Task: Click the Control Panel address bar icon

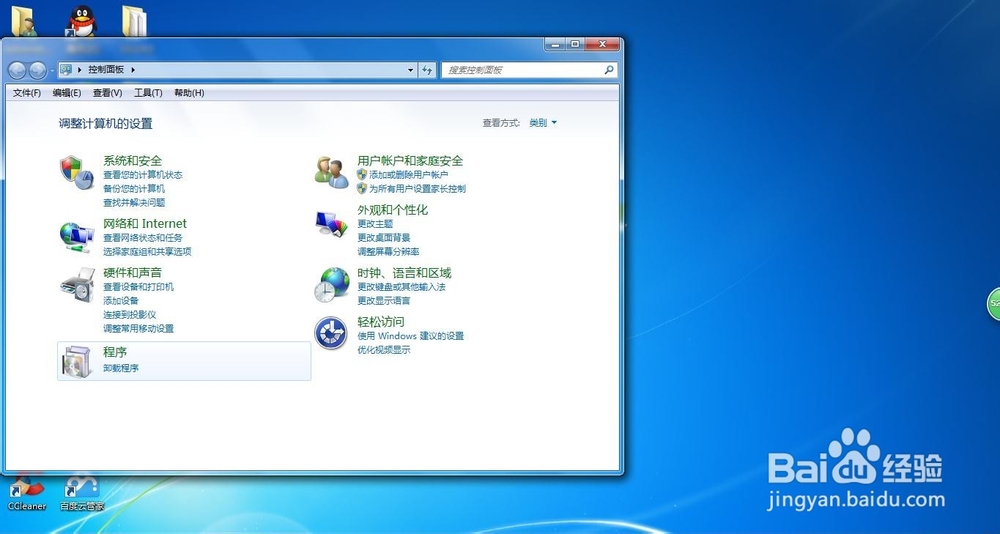Action: coord(66,70)
